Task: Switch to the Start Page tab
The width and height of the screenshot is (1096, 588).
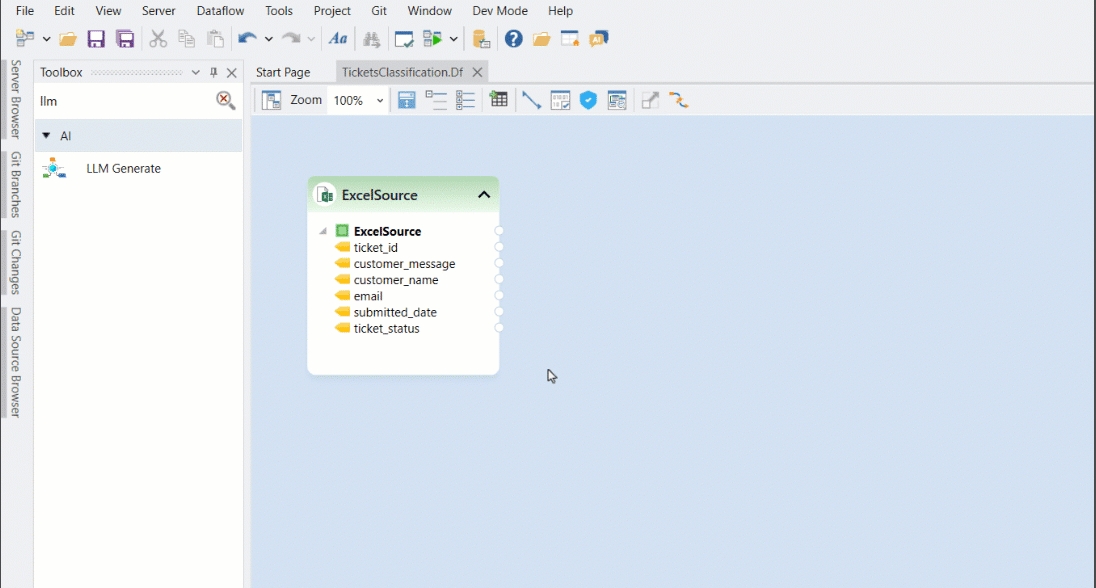Action: (x=283, y=72)
